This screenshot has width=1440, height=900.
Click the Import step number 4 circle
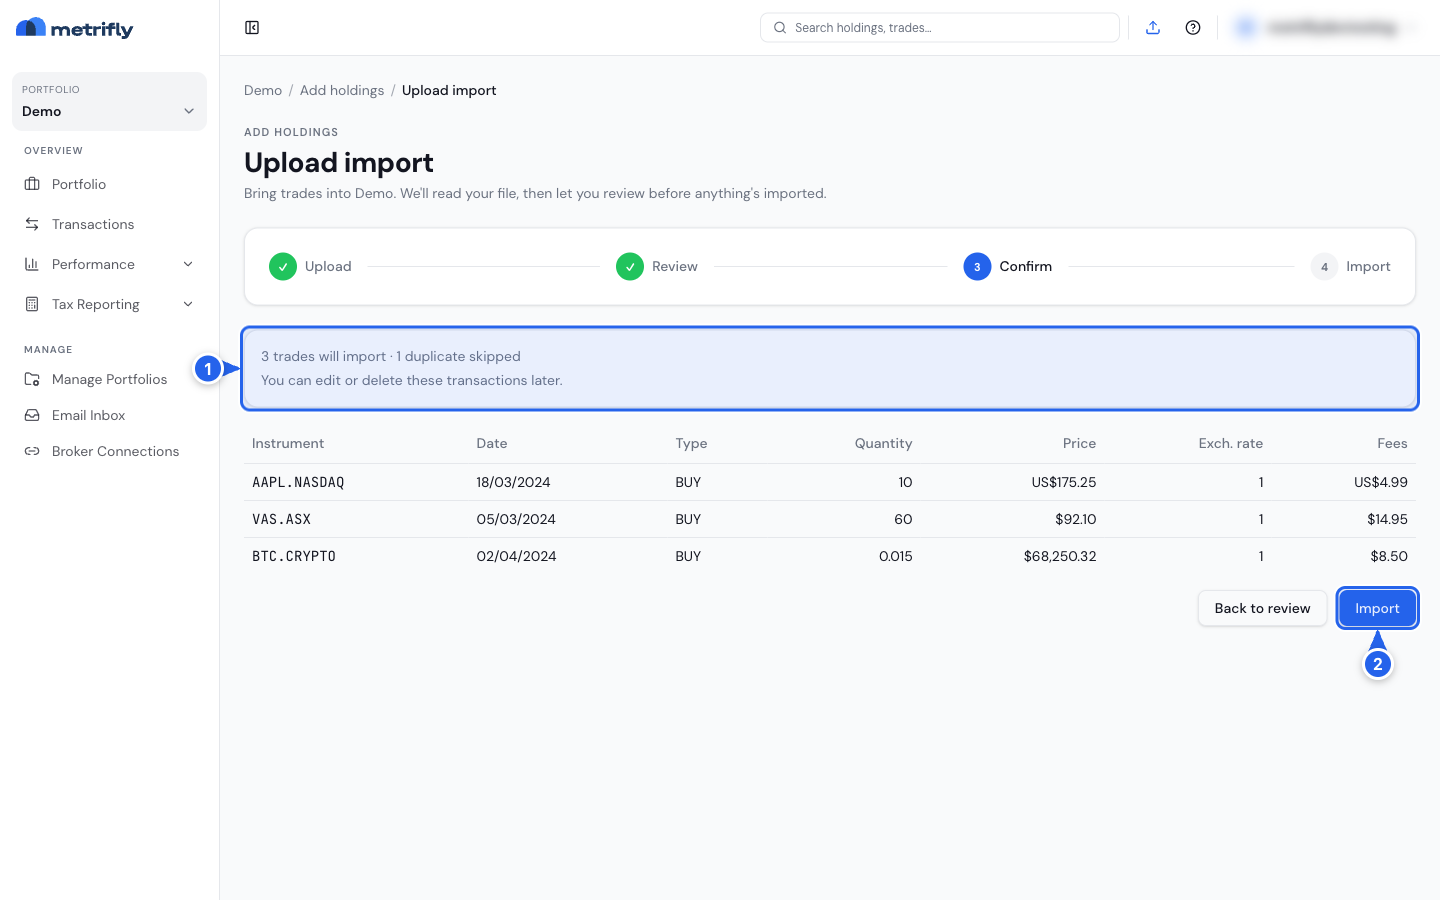click(x=1324, y=267)
